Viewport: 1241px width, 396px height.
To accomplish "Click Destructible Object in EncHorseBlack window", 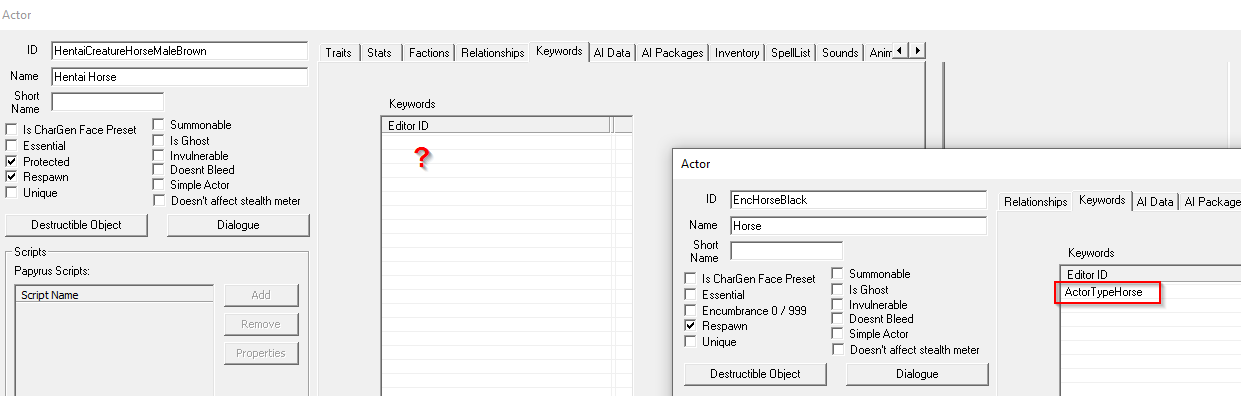I will pos(756,374).
